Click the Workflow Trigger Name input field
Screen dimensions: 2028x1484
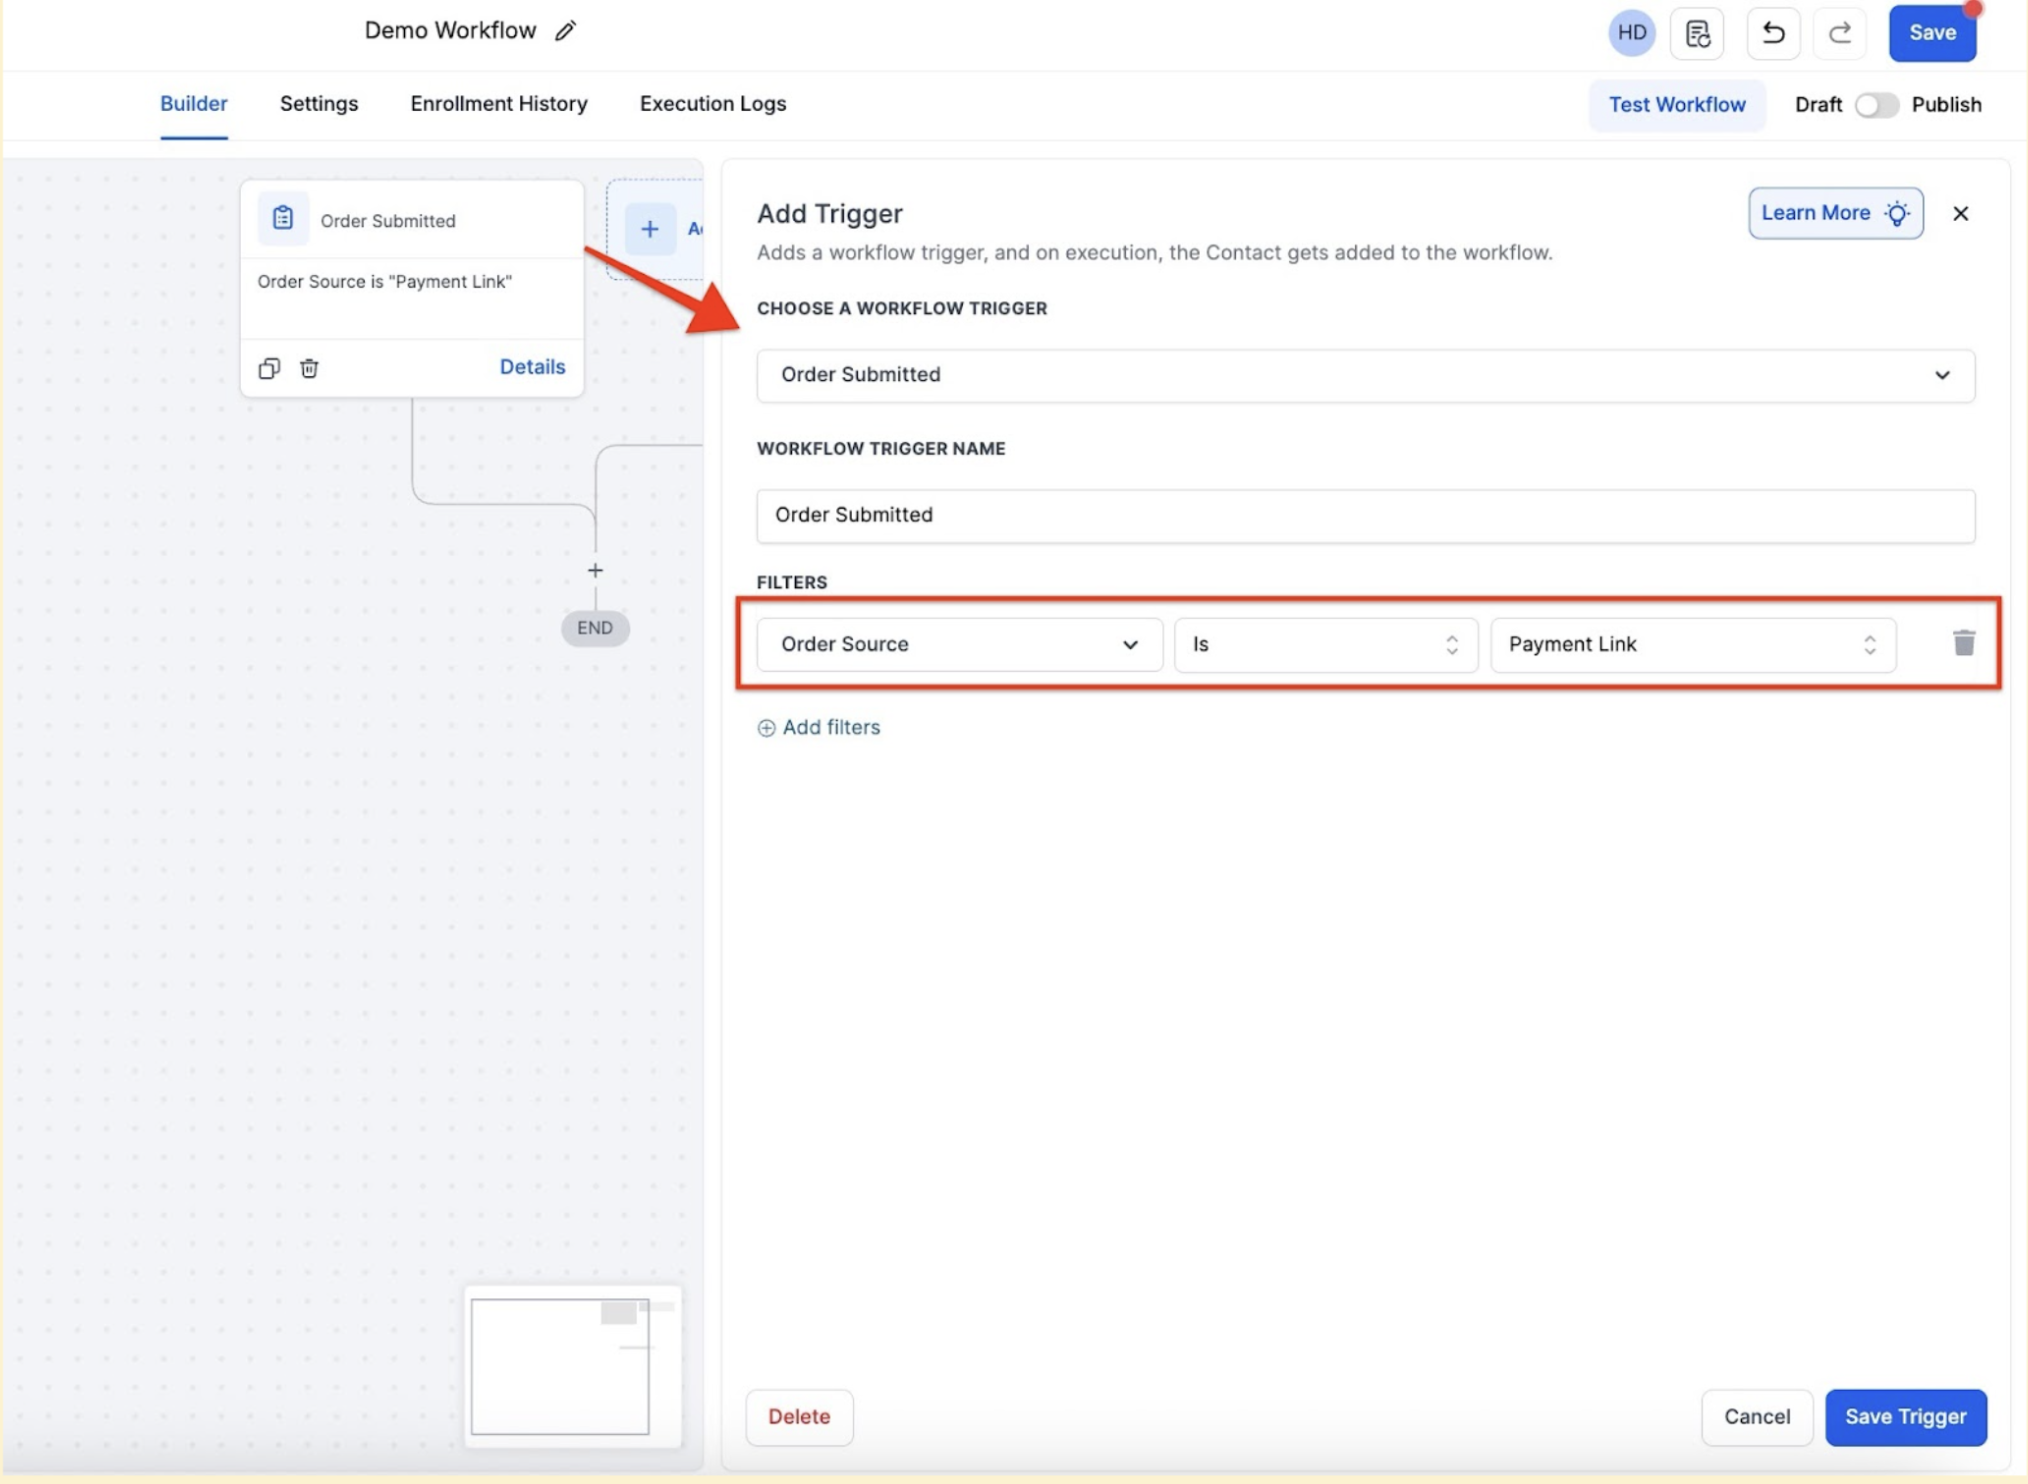(1365, 515)
